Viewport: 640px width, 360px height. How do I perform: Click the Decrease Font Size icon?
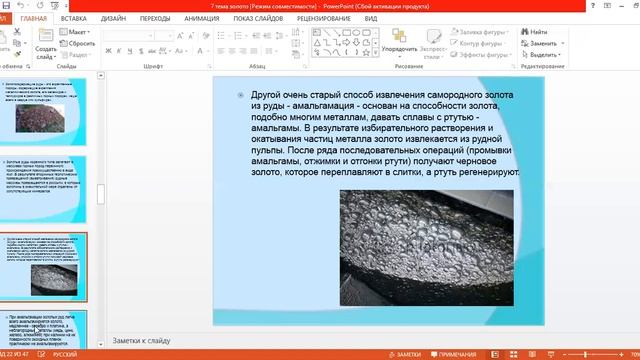click(191, 36)
